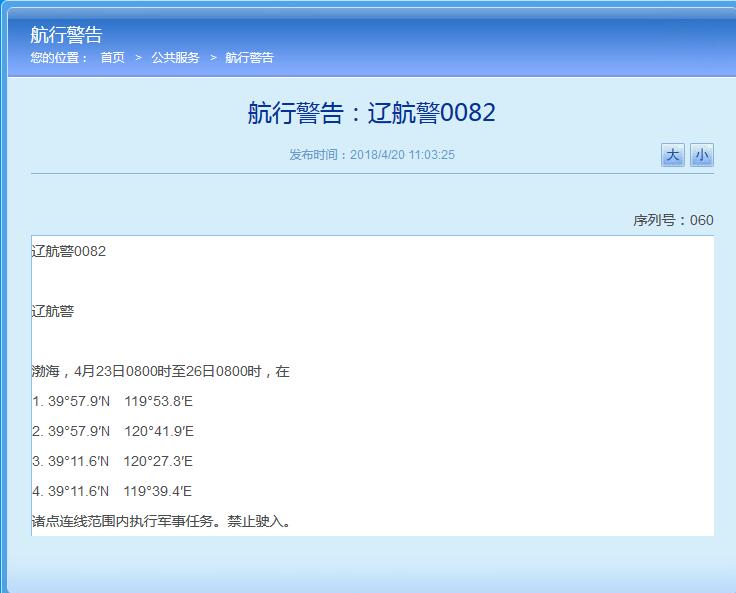Click the 禁止驶入 closing notice line
This screenshot has height=593, width=736.
click(162, 521)
